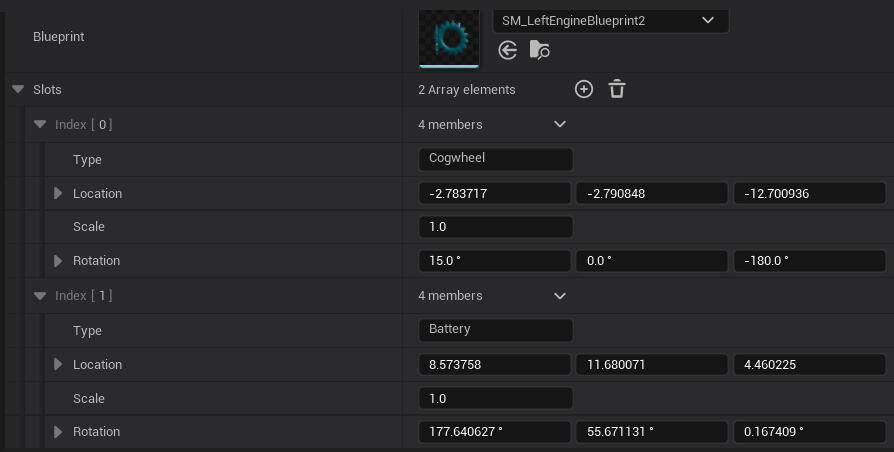The image size is (894, 452).
Task: Click the Battery Type text field
Action: point(495,330)
